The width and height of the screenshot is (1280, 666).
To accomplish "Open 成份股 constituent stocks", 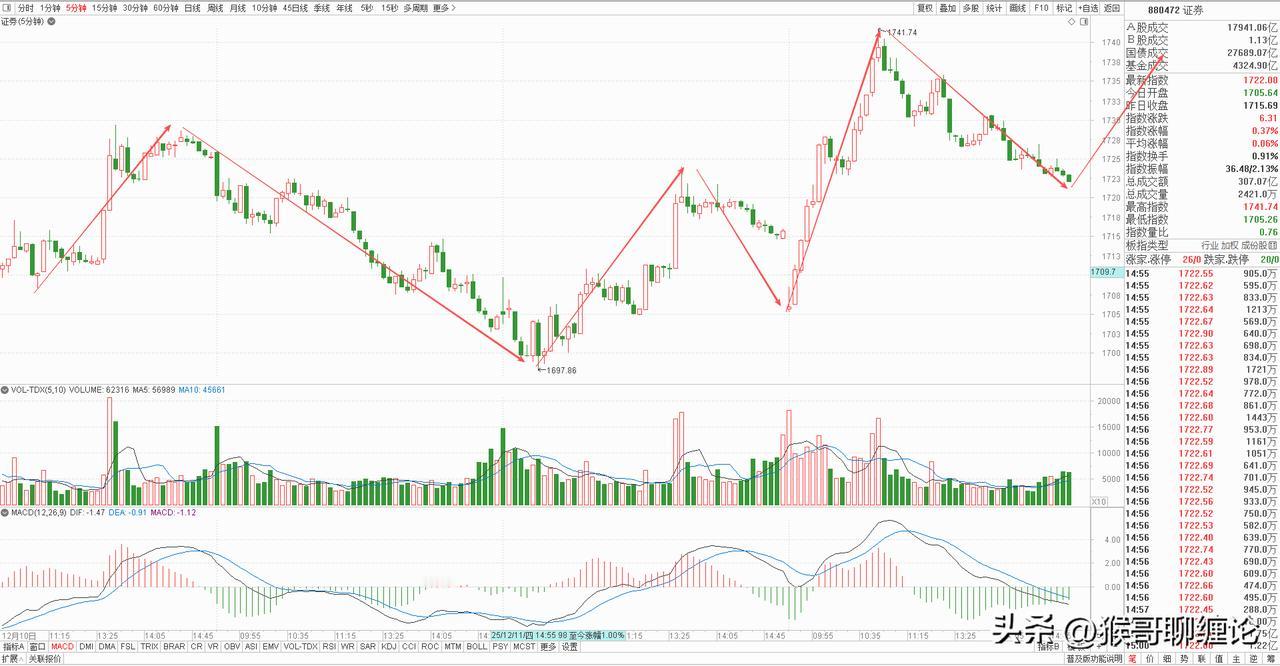I will [1259, 245].
